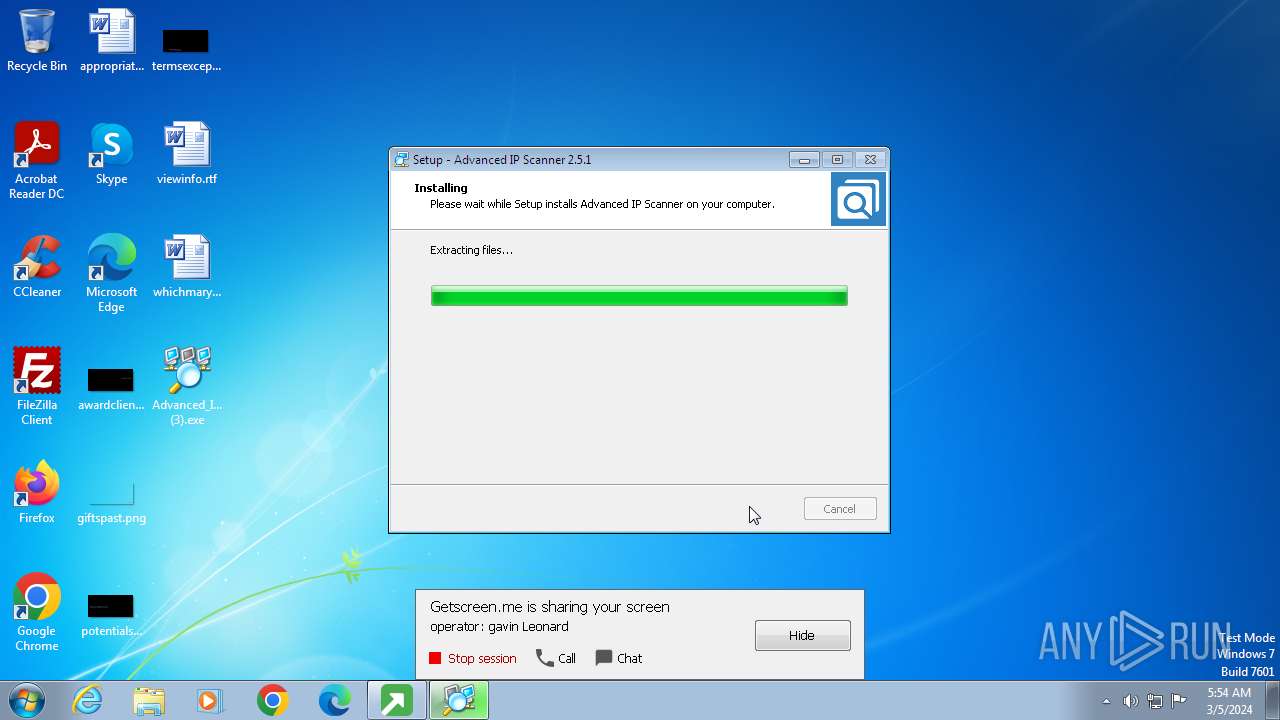
Task: Launch Skype from the desktop
Action: coord(111,153)
